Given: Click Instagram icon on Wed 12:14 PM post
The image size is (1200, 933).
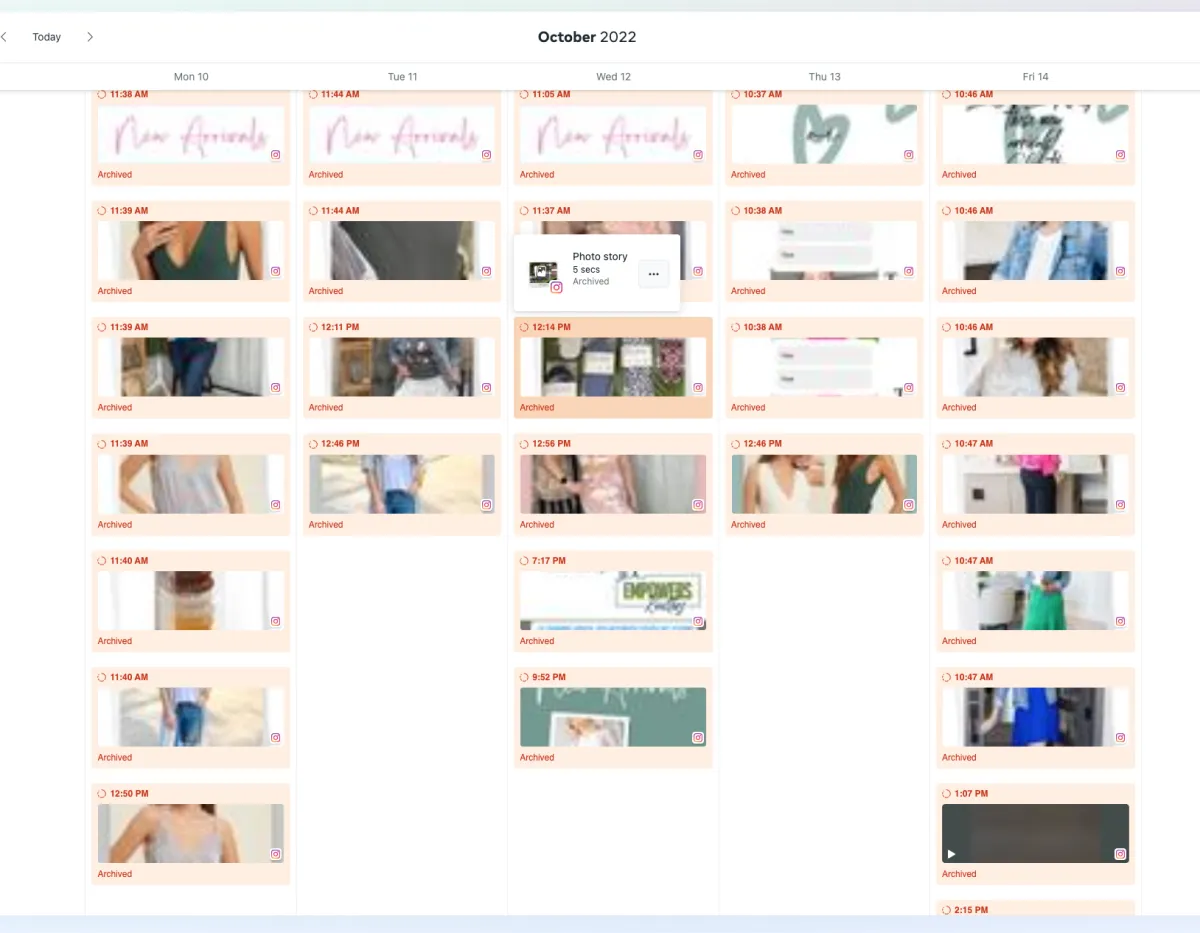Looking at the screenshot, I should pos(698,388).
